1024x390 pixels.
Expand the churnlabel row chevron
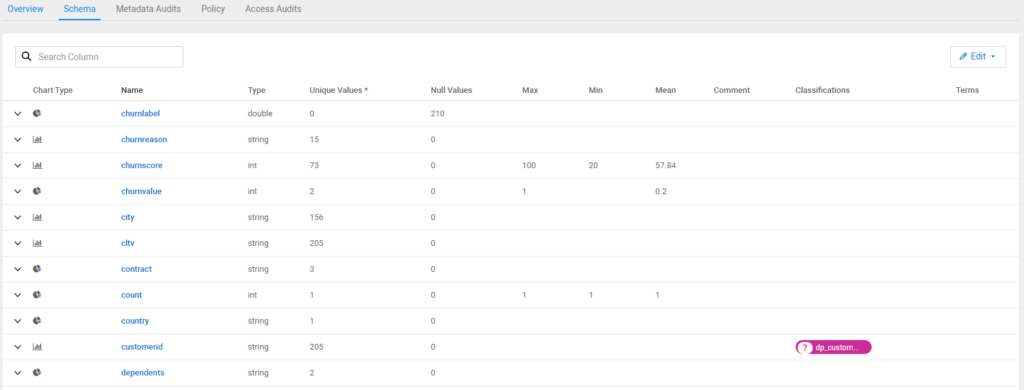coord(18,114)
